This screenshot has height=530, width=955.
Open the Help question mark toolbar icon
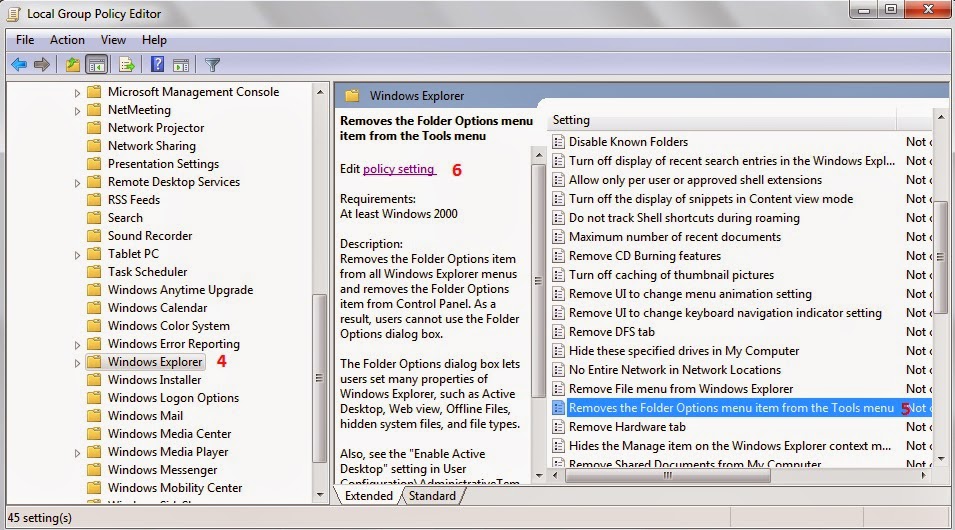click(x=157, y=64)
